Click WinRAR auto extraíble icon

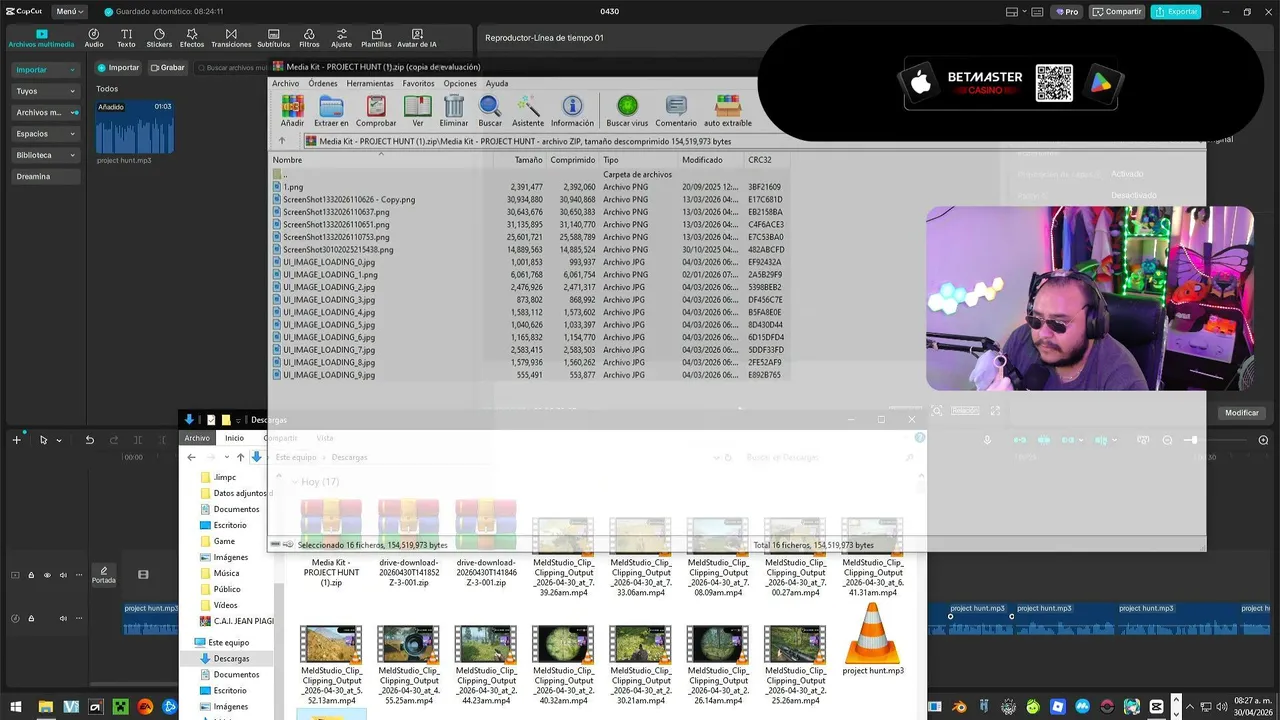click(x=728, y=110)
